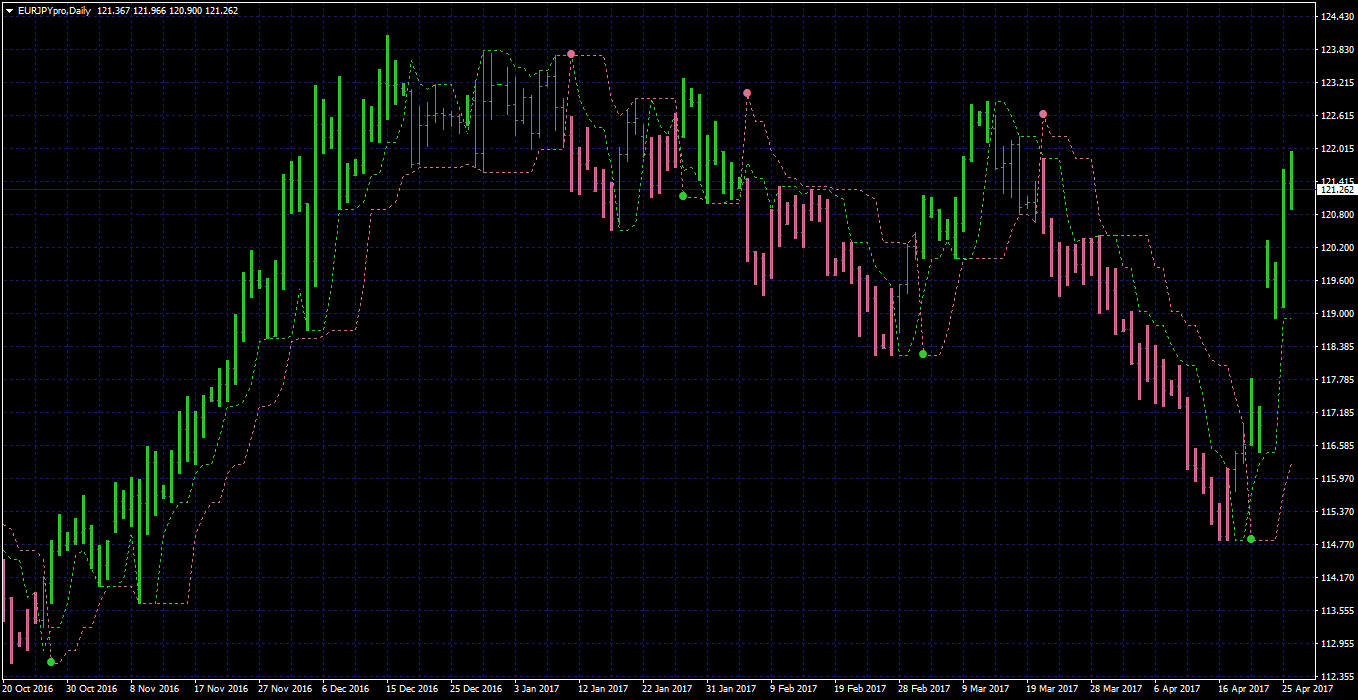Viewport: 1358px width, 700px height.
Task: Select the pink signal dot at early February peak
Action: tap(747, 93)
